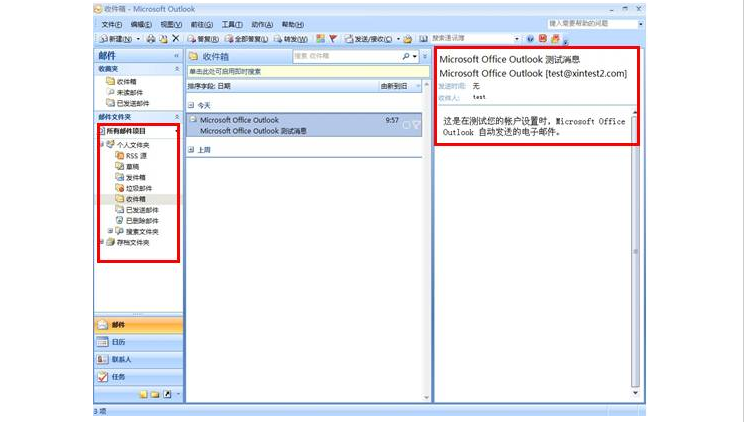Open the 搜索通讯簿 dropdown arrow

pyautogui.click(x=517, y=38)
